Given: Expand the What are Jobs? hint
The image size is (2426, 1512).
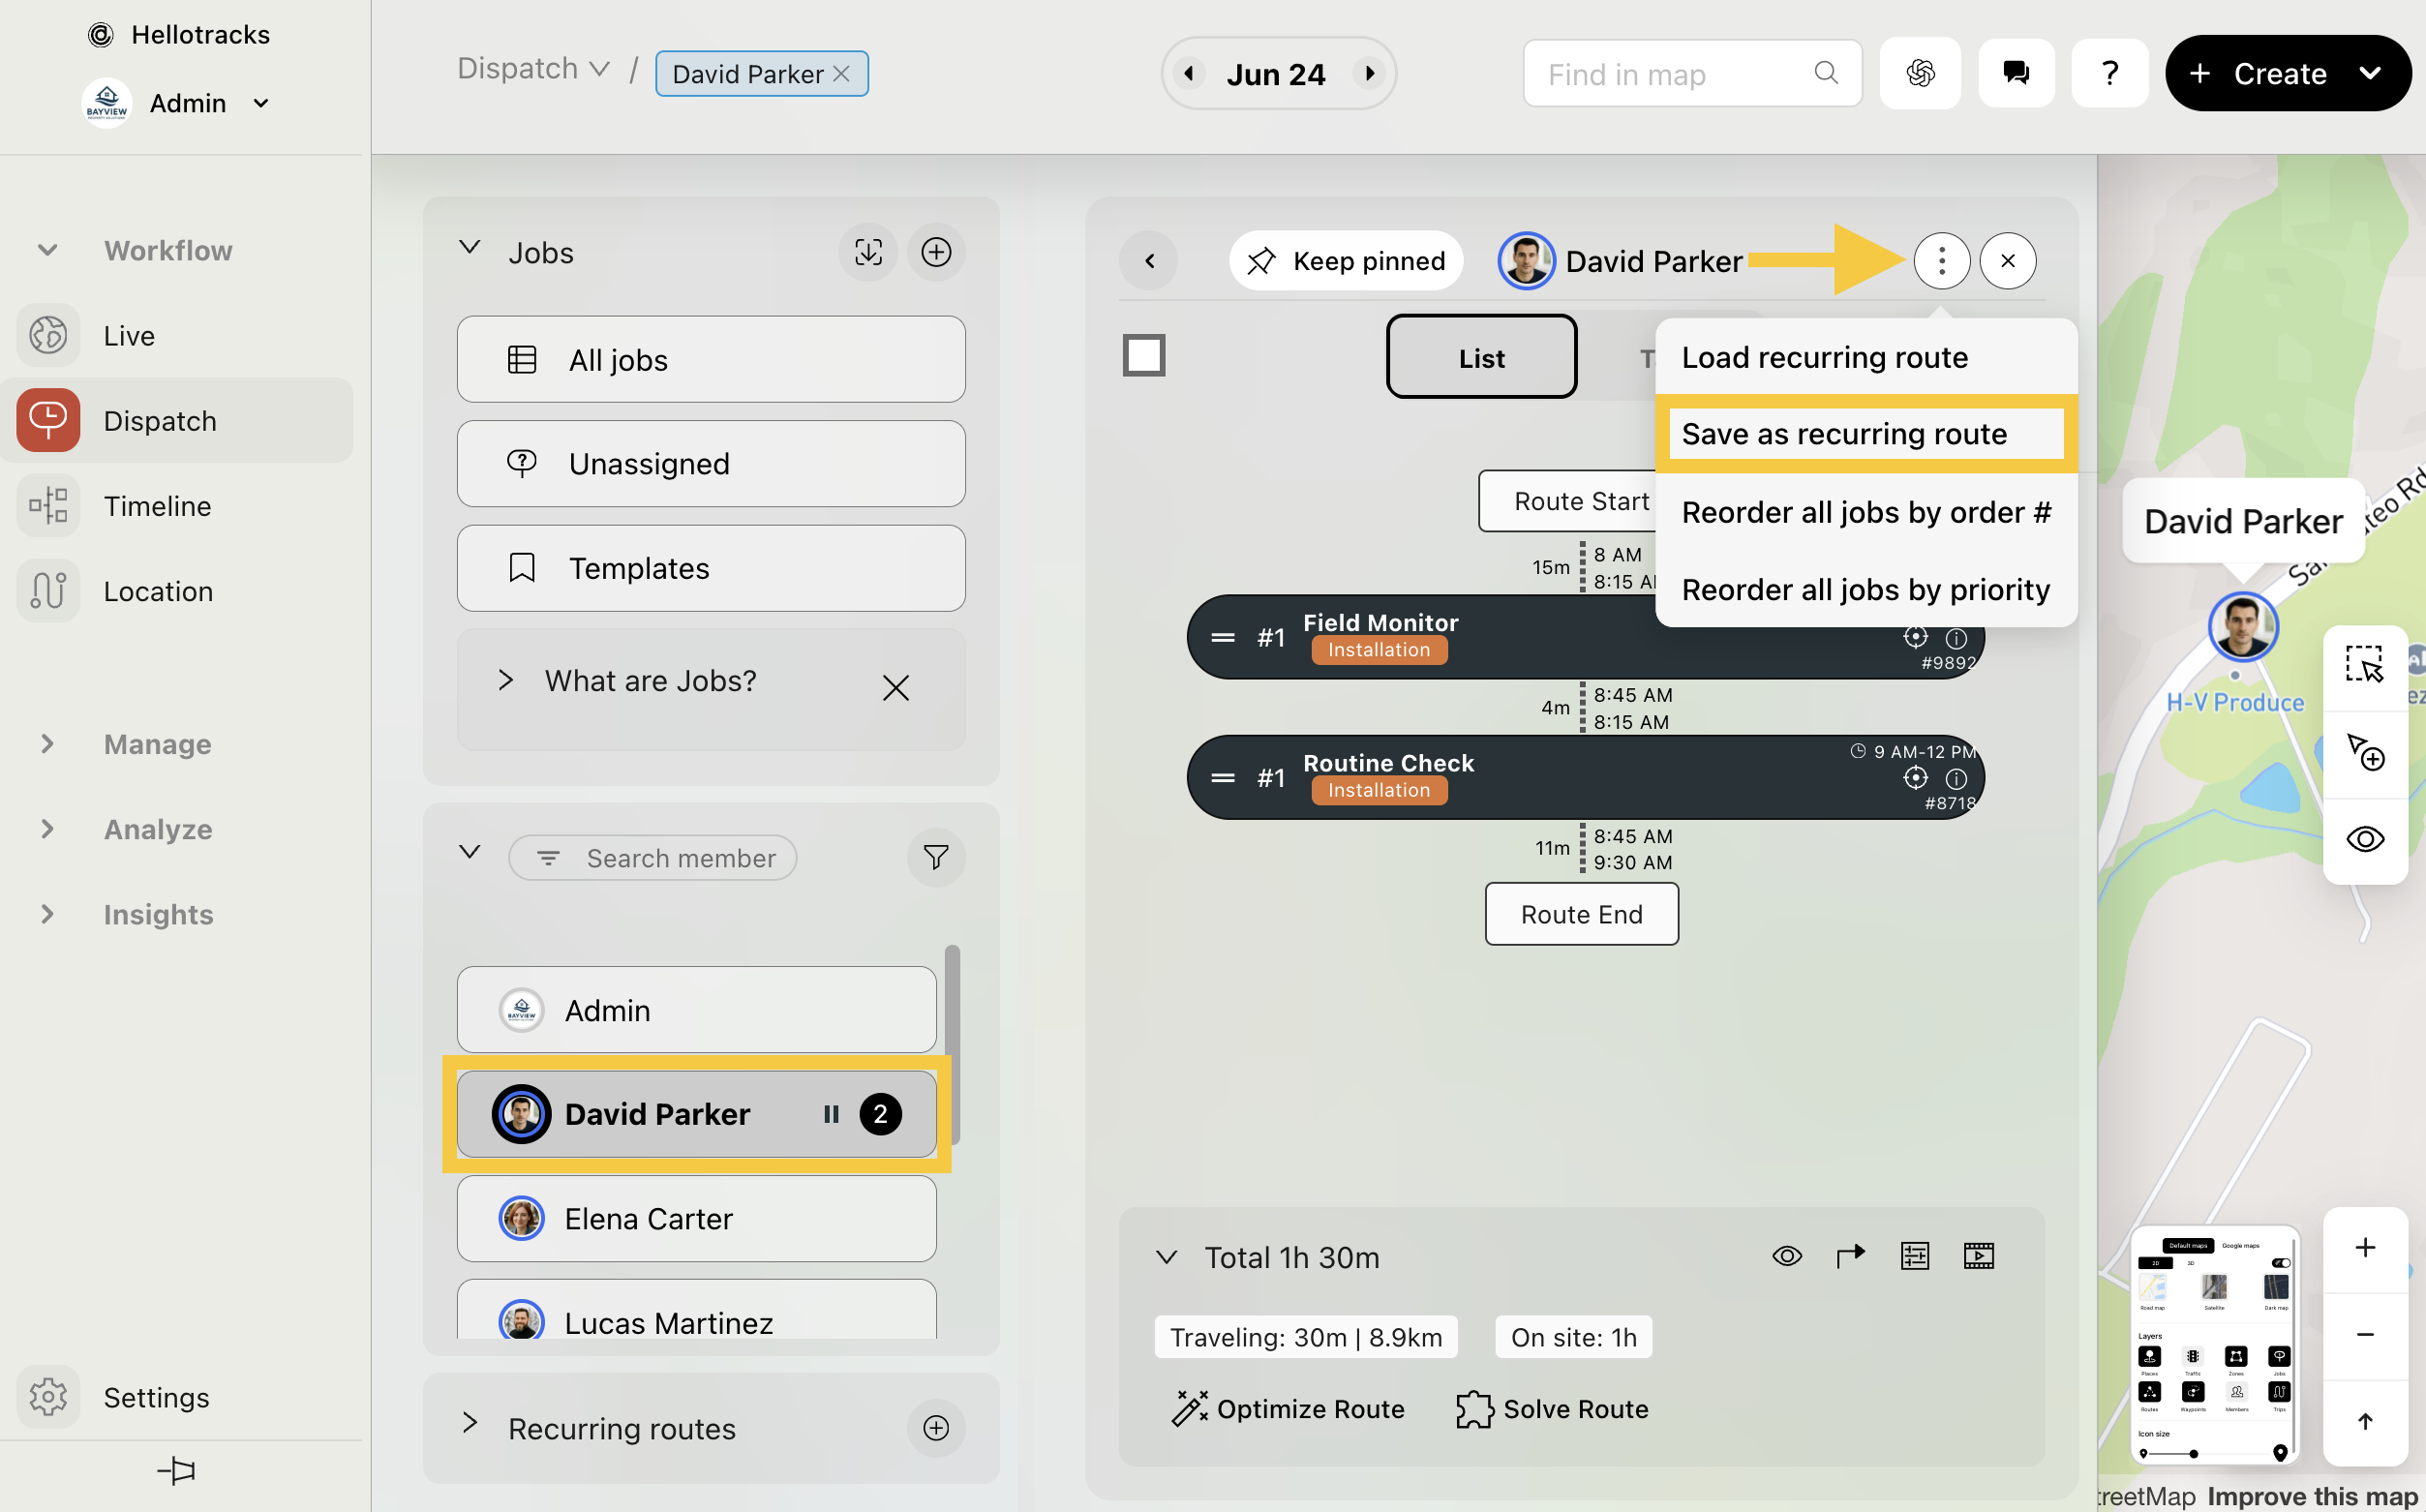Looking at the screenshot, I should click(505, 680).
